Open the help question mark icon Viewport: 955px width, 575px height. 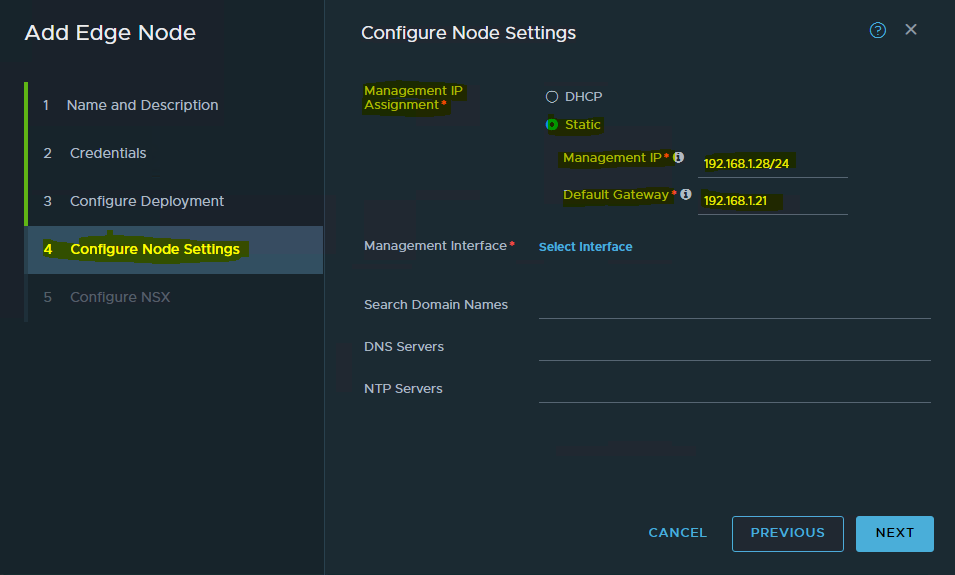click(x=877, y=30)
